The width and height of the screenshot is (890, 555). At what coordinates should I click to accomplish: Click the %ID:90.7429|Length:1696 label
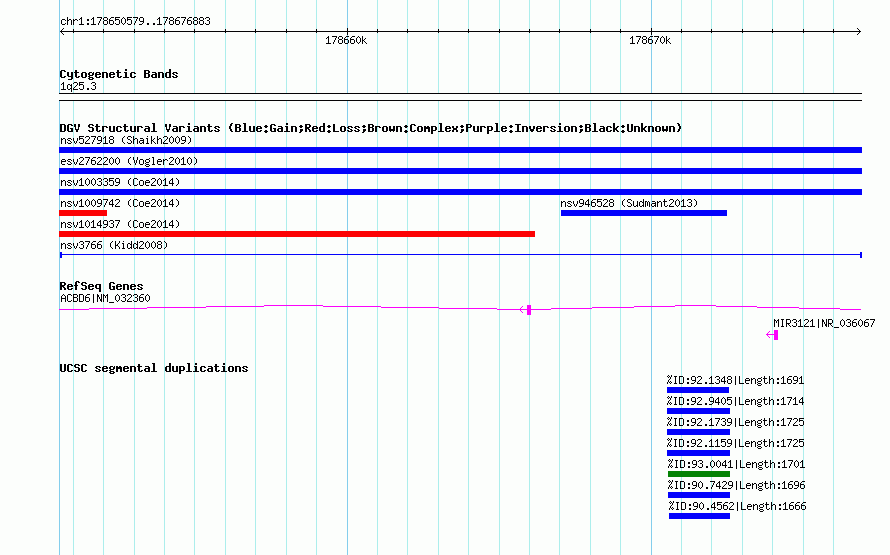736,485
